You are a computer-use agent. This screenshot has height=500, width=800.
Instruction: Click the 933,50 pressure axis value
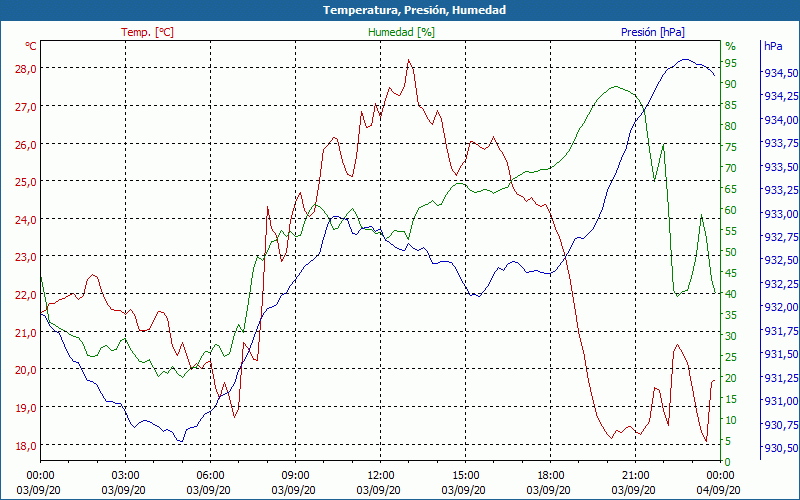(x=781, y=167)
